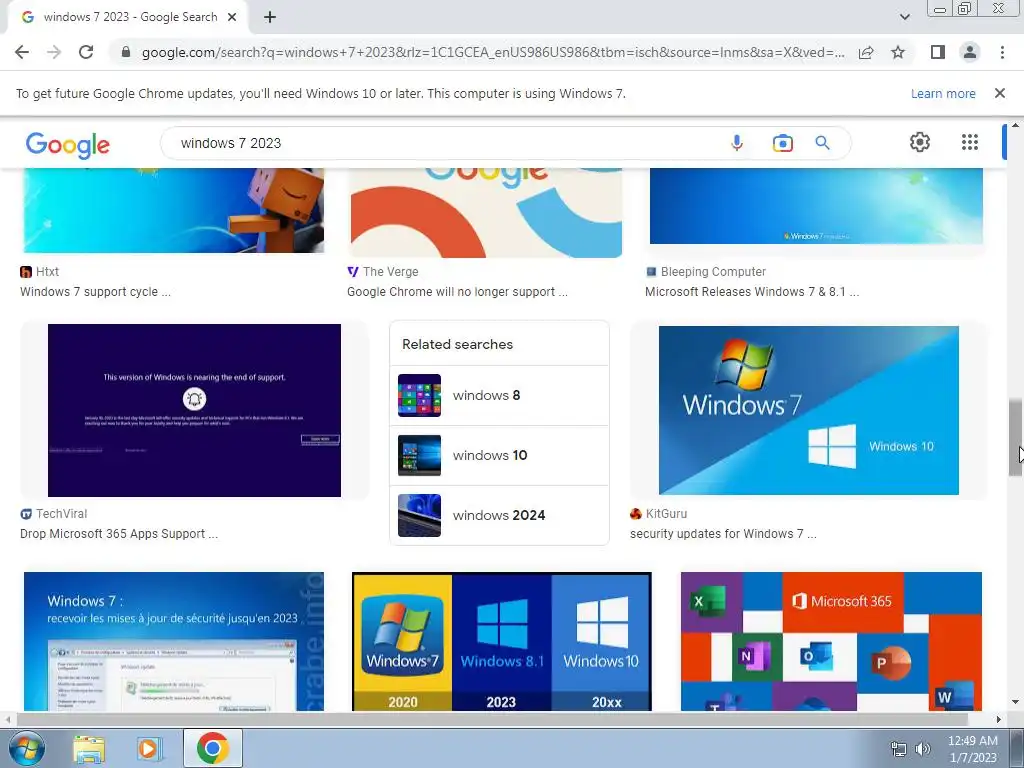Click the taskbar clock 12:49 AM
Image resolution: width=1024 pixels, height=768 pixels.
pyautogui.click(x=972, y=741)
